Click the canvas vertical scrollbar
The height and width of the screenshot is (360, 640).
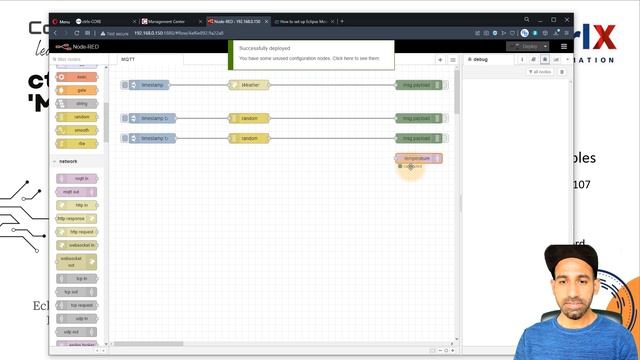pos(457,92)
